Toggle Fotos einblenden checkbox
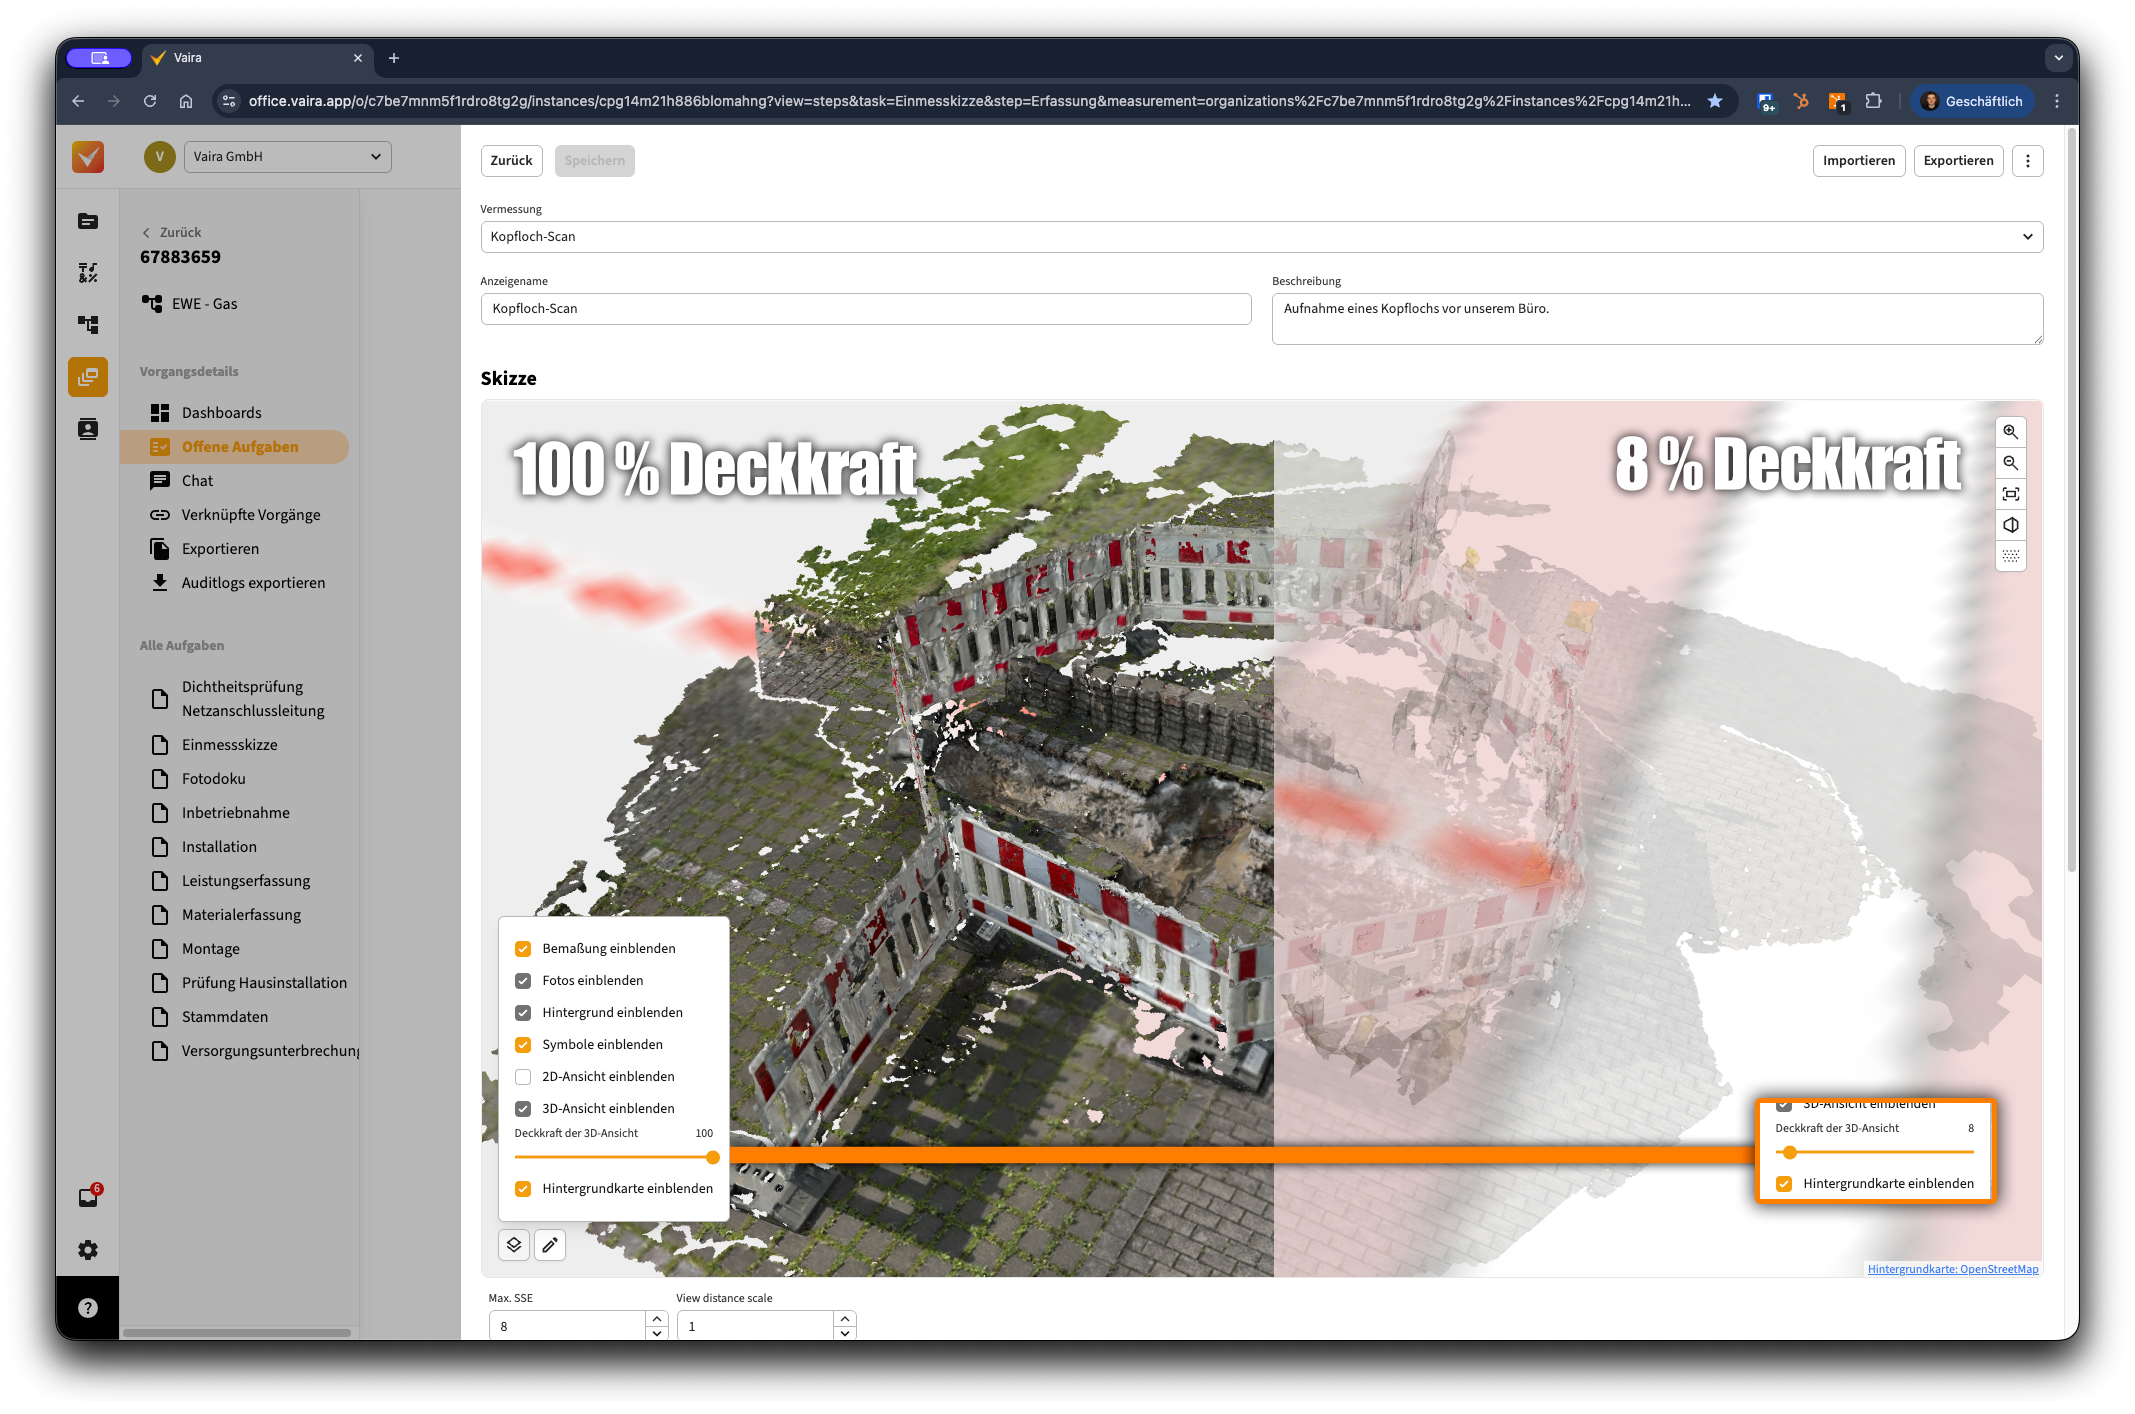Screen dimensions: 2135x1414 click(x=523, y=981)
